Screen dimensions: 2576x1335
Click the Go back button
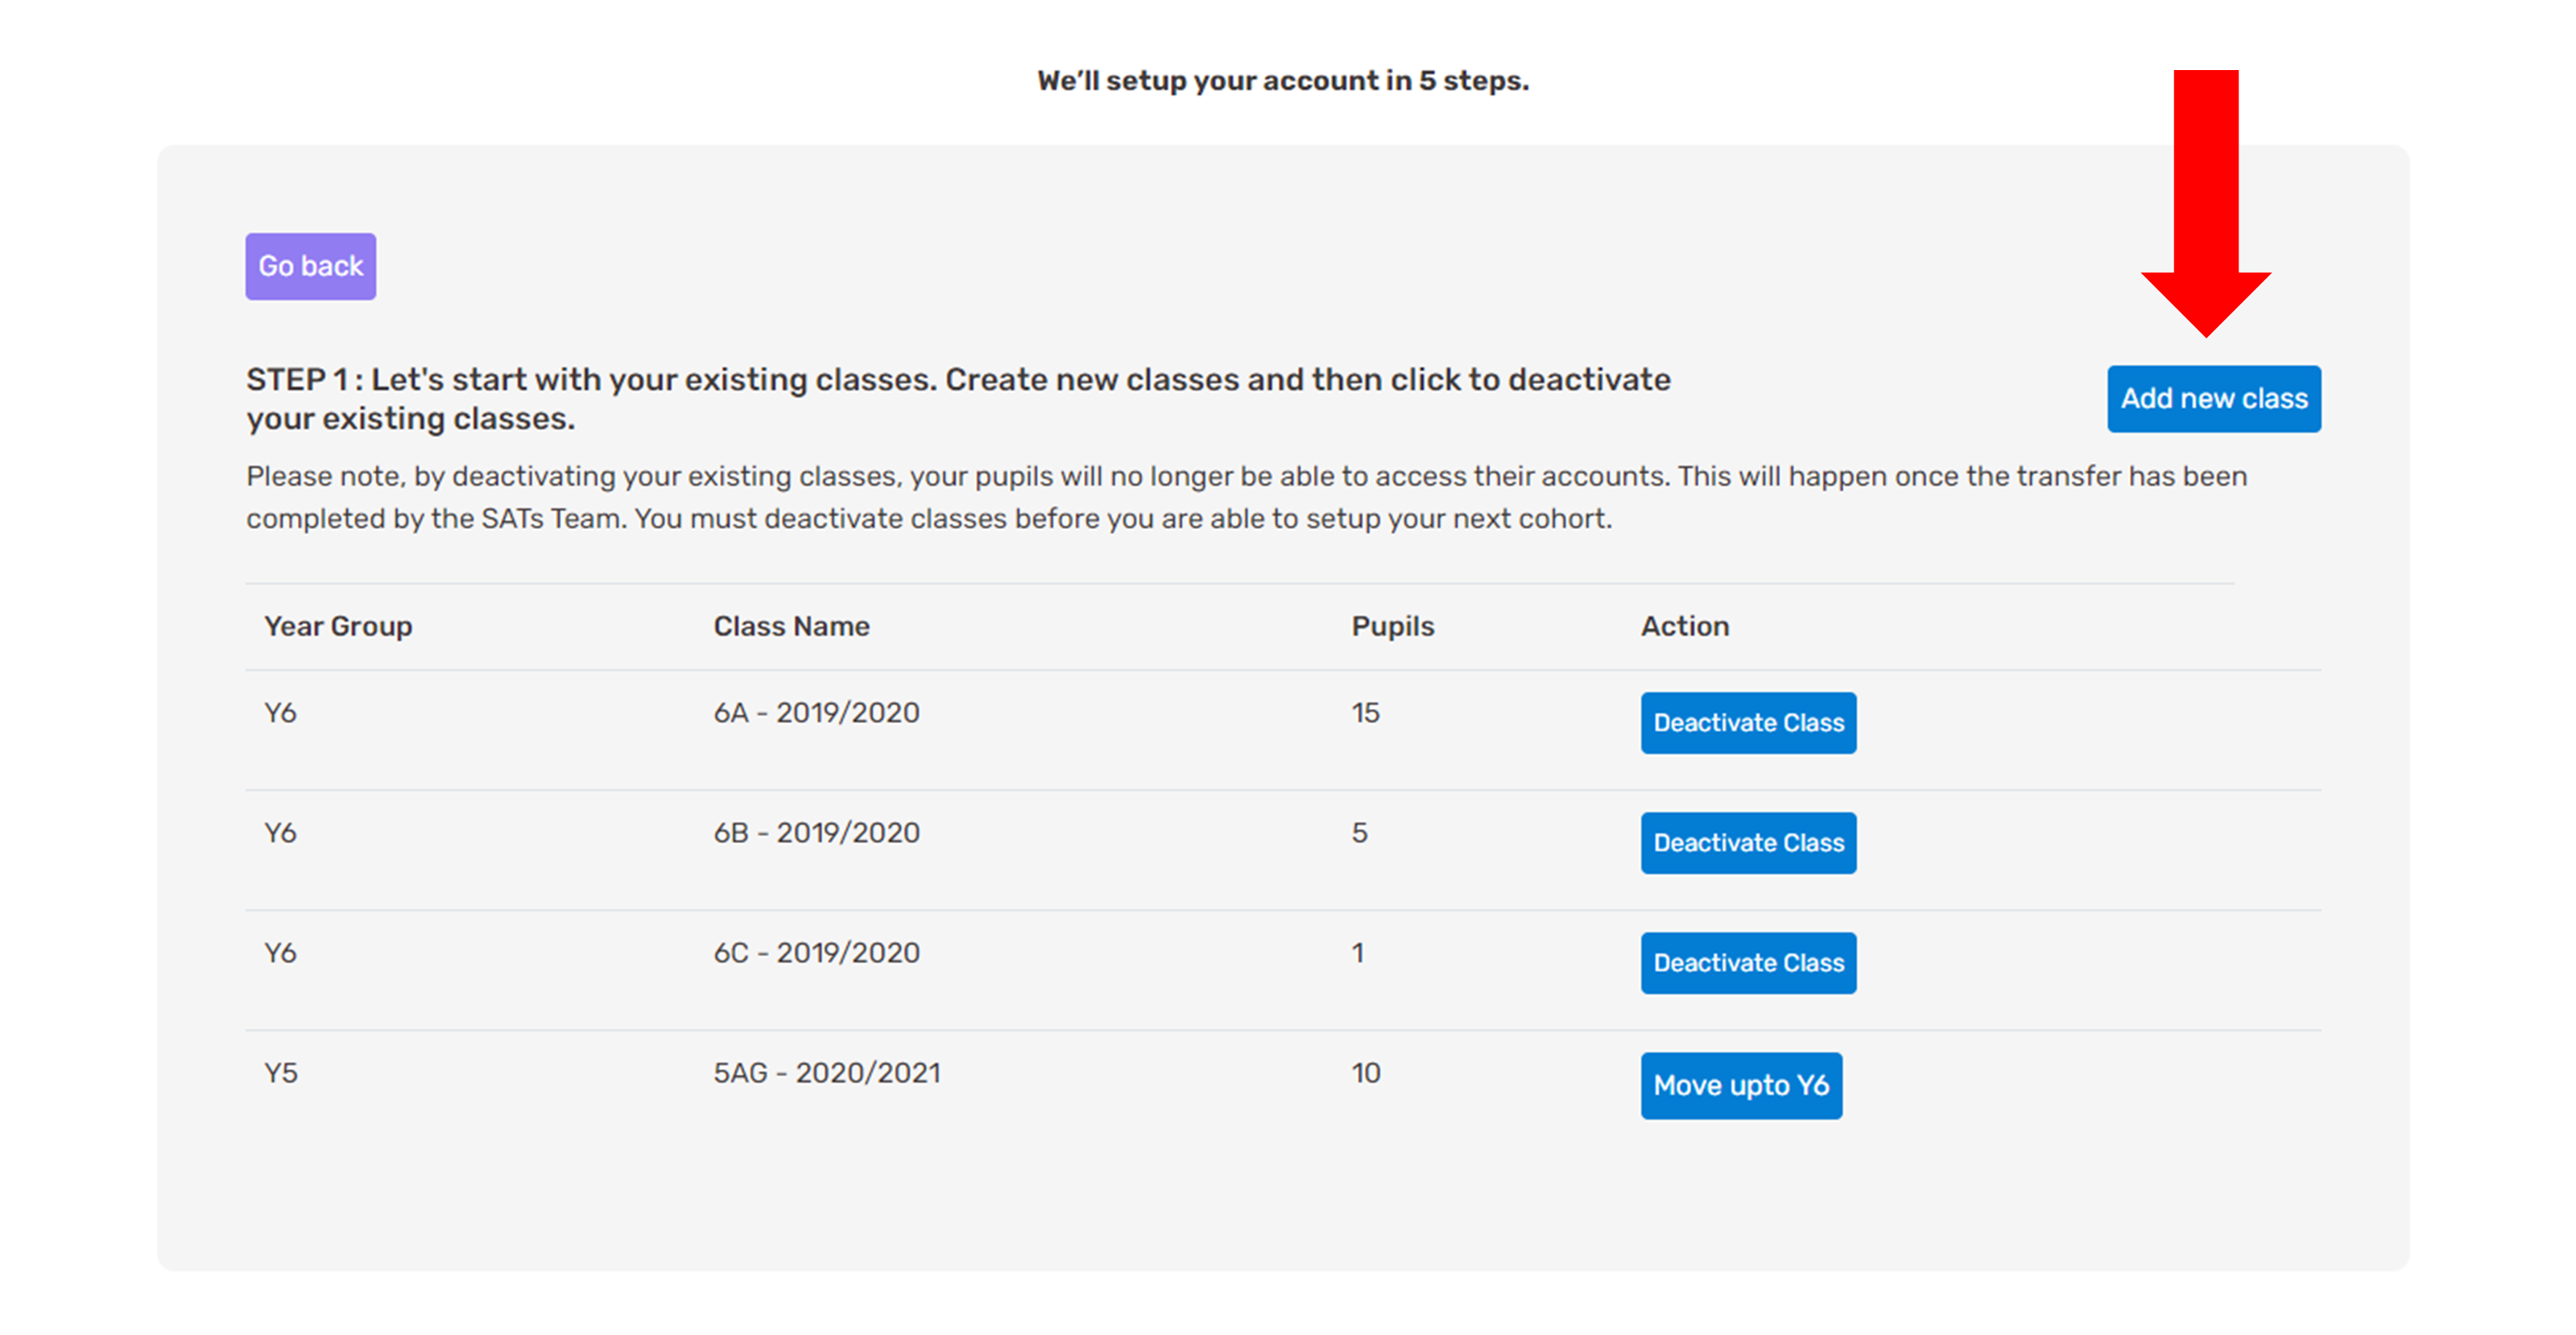click(311, 266)
